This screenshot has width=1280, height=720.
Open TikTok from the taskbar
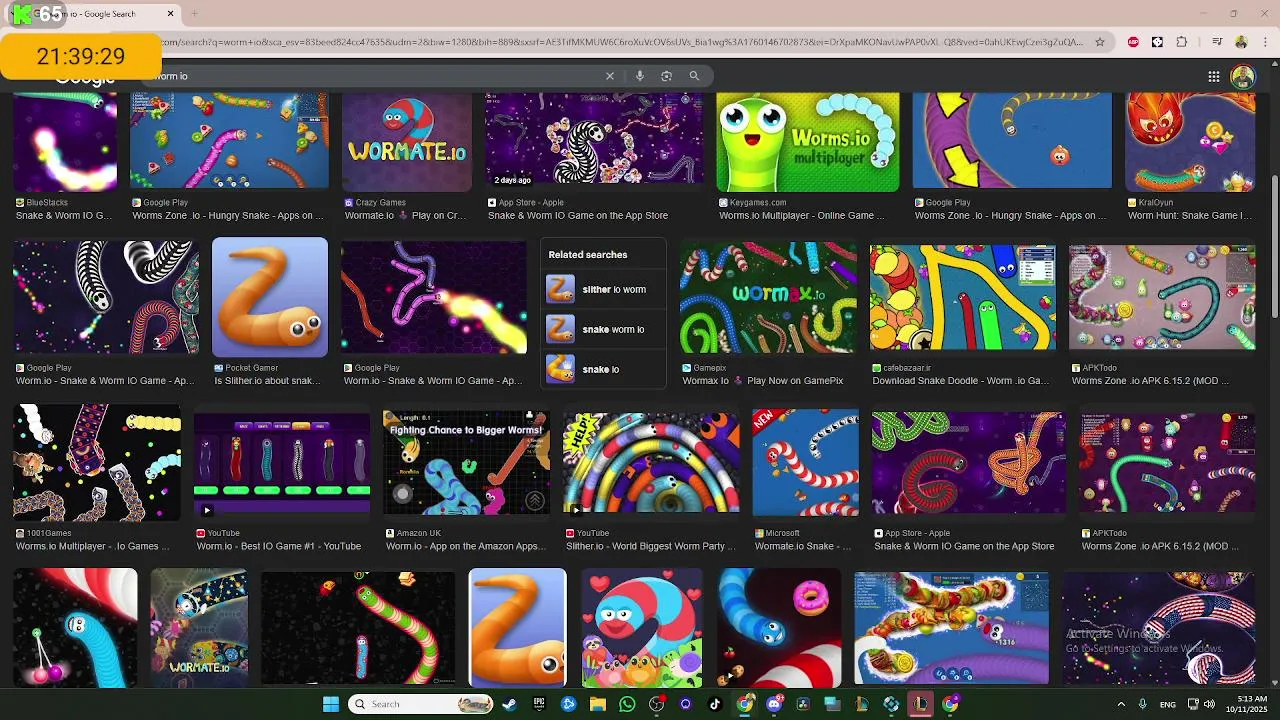point(715,704)
